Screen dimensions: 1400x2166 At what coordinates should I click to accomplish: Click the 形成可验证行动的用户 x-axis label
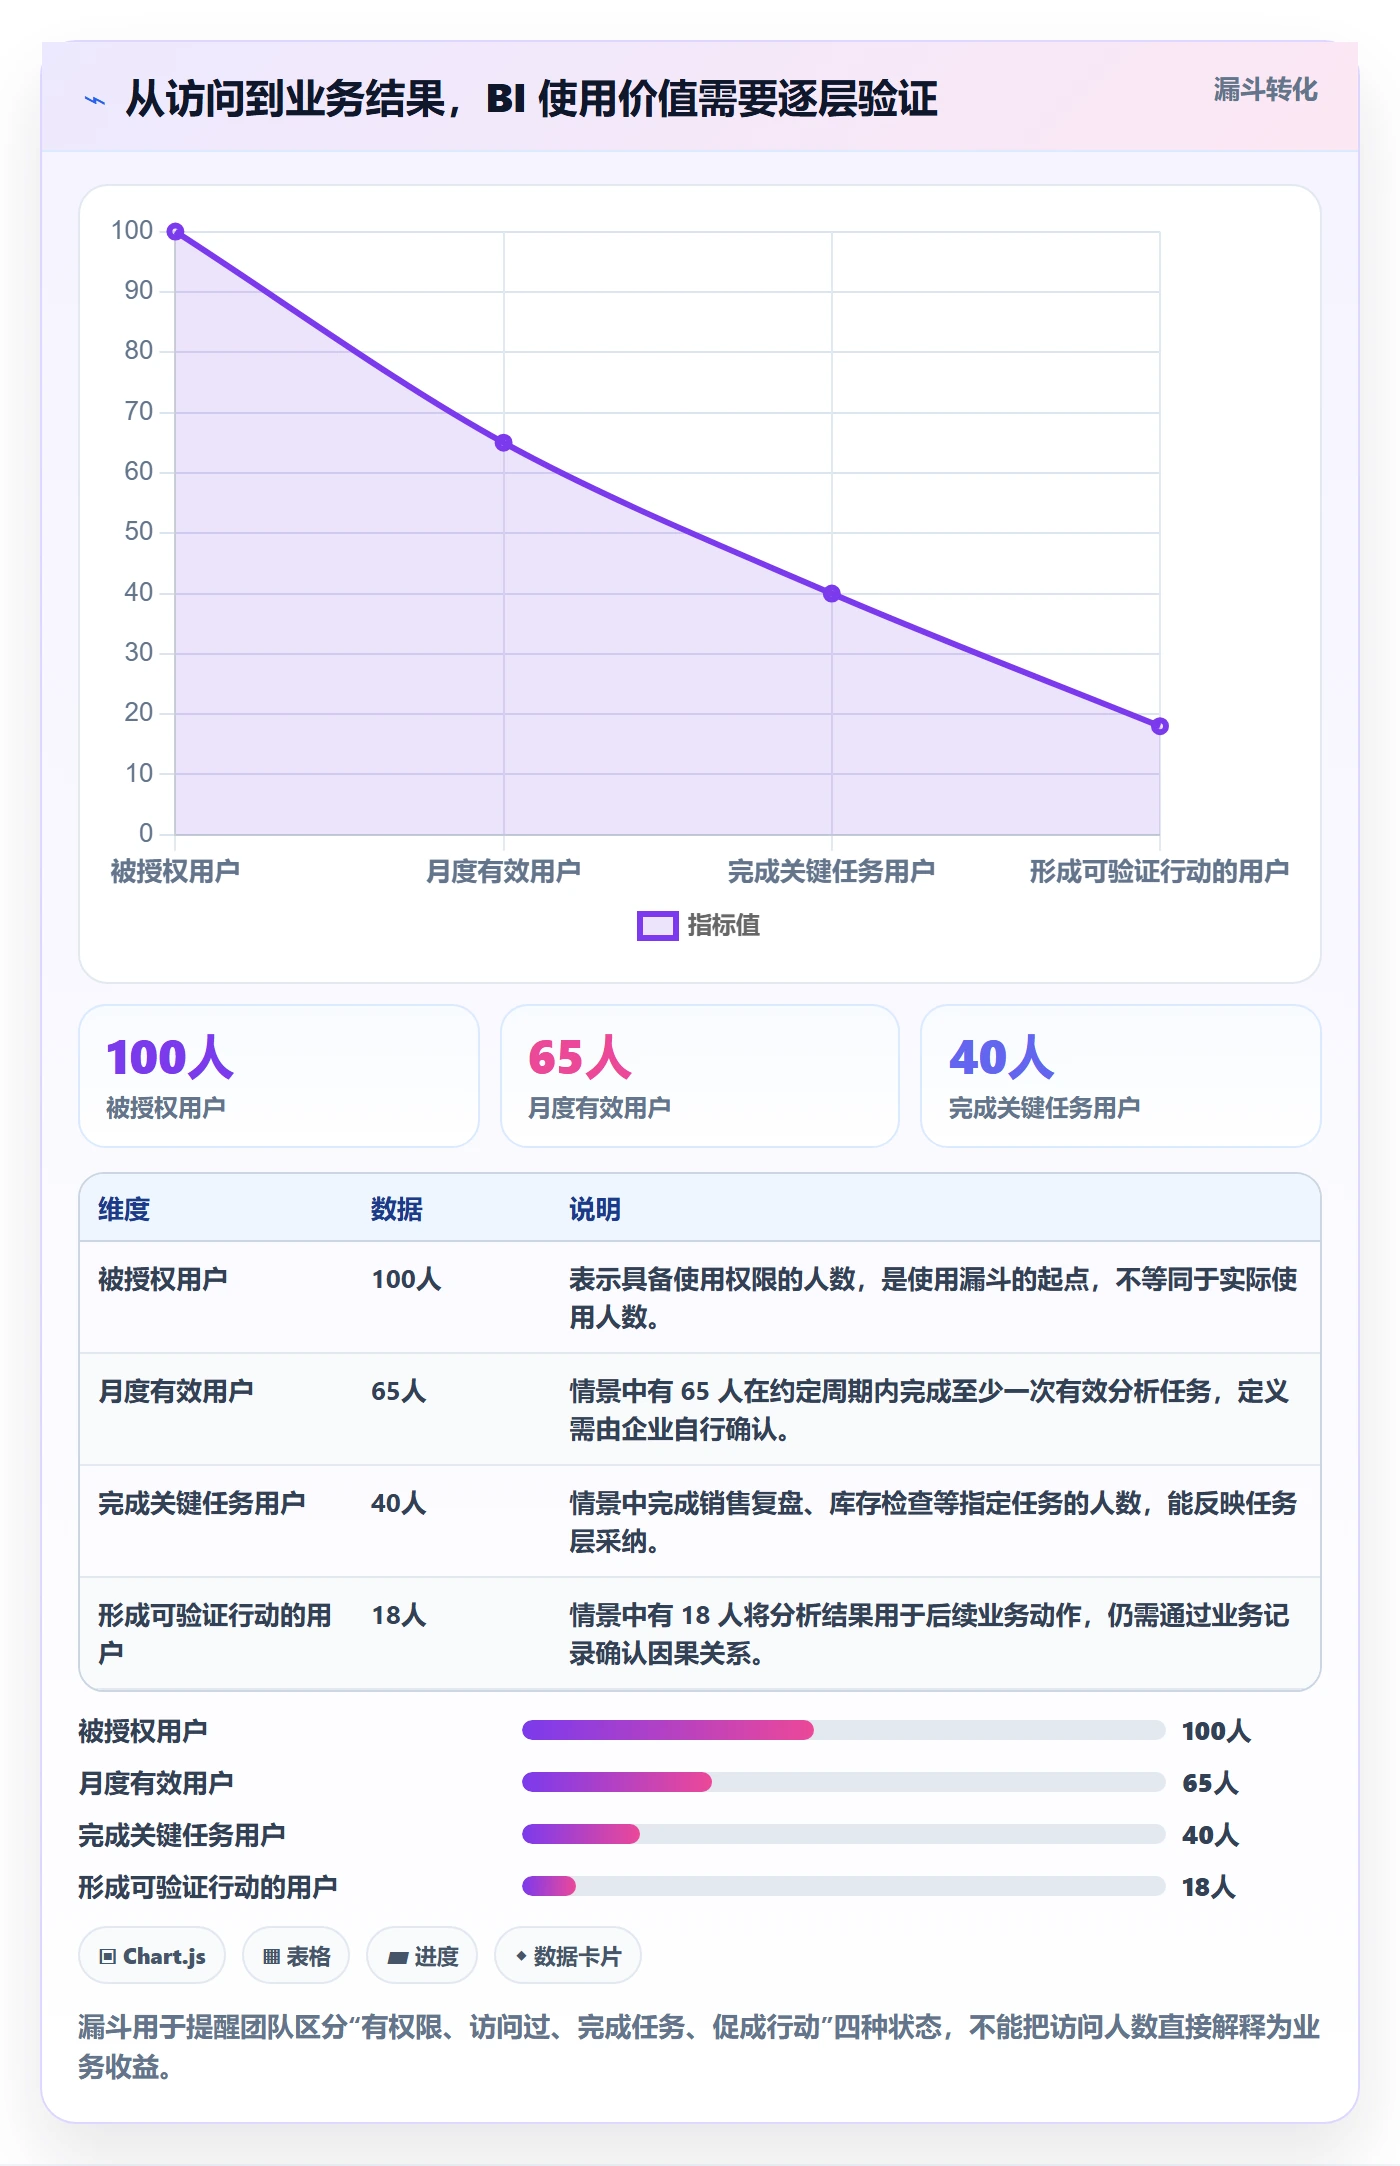pyautogui.click(x=1160, y=871)
